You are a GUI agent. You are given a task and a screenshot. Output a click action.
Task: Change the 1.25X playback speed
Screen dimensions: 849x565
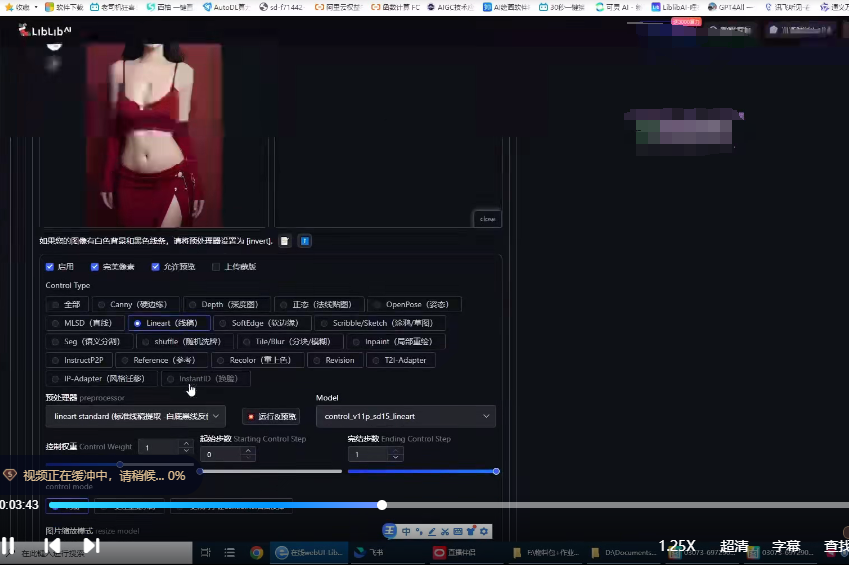point(677,545)
